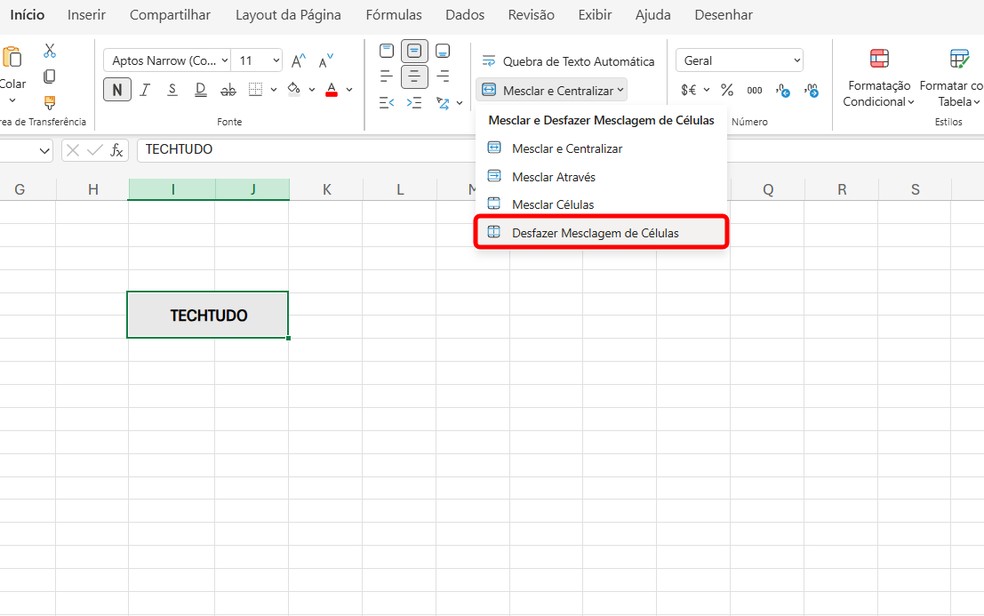Image resolution: width=984 pixels, height=616 pixels.
Task: Toggle bold with the N button
Action: 117,89
